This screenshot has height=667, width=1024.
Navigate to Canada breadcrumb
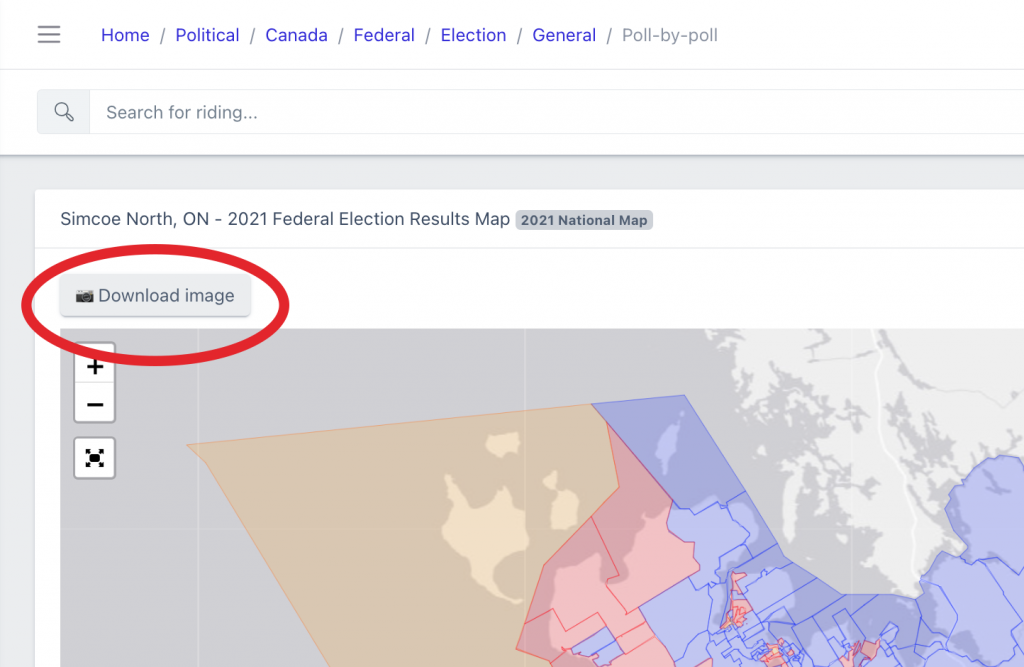pyautogui.click(x=296, y=35)
